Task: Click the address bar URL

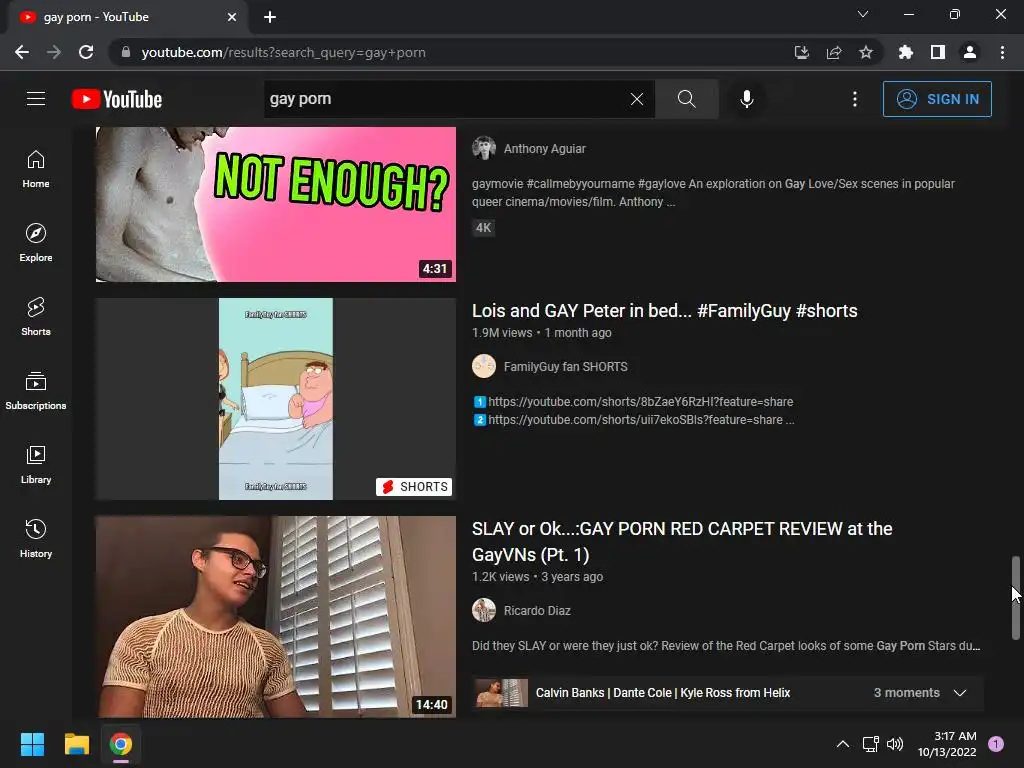Action: coord(283,52)
